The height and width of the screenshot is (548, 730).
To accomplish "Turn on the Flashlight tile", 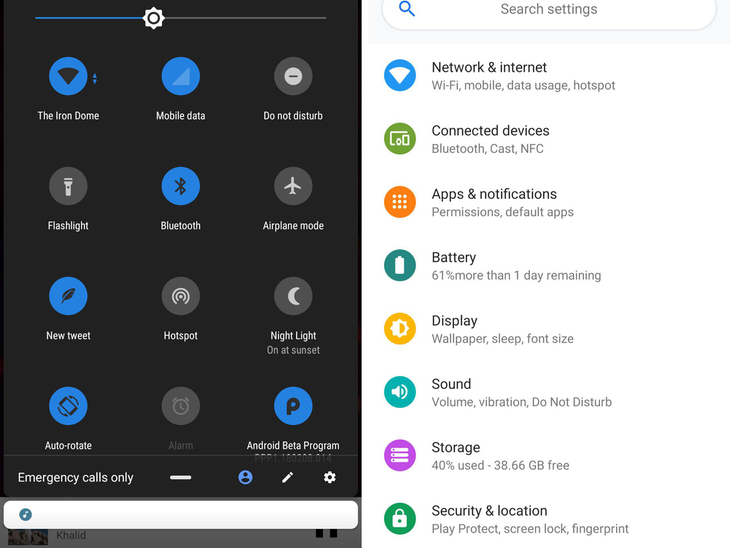I will (68, 186).
